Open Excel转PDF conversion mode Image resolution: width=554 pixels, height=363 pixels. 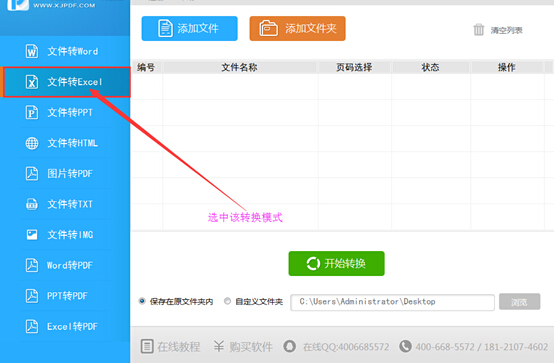click(65, 327)
